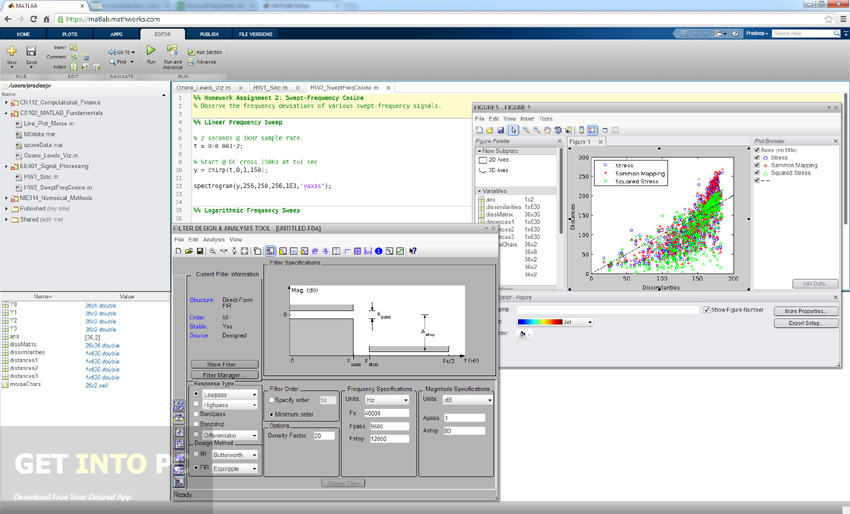The image size is (850, 514).
Task: Click the More Properties button
Action: coord(805,311)
